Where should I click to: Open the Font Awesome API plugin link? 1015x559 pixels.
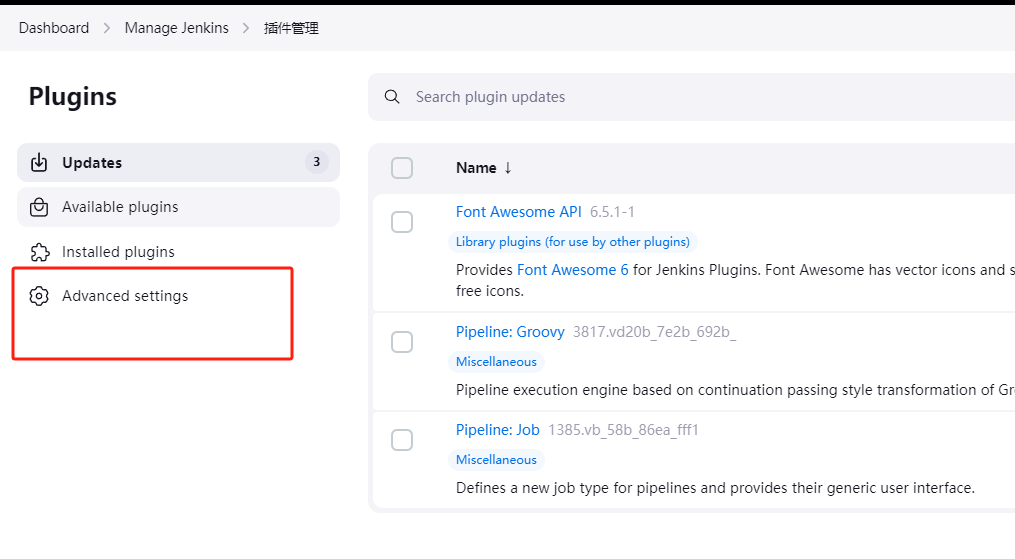519,212
